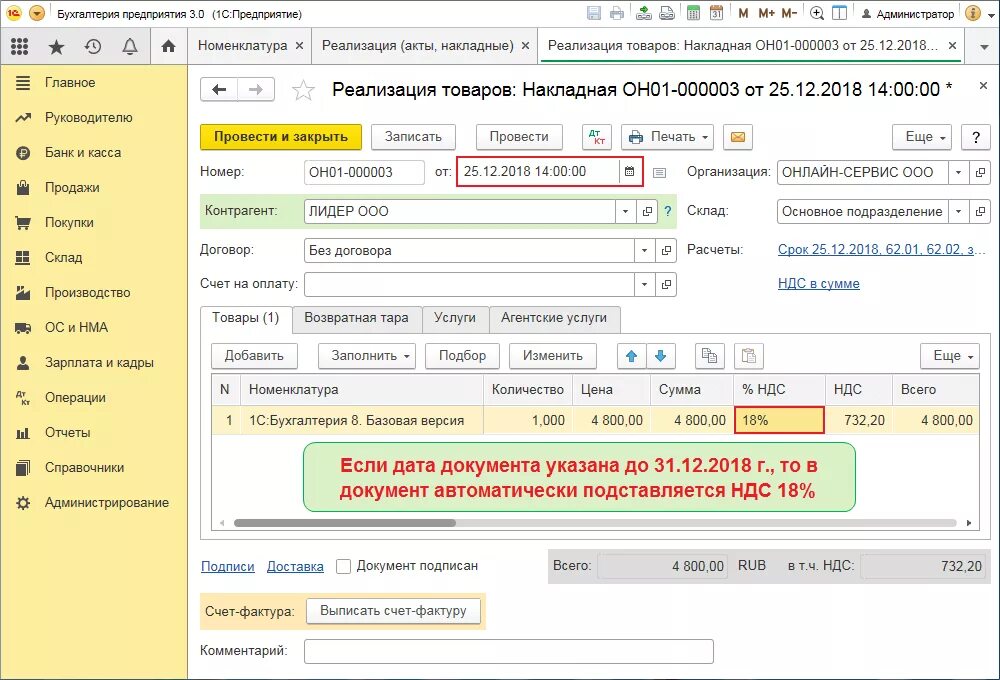
Task: Expand the Договор dropdown
Action: (x=645, y=251)
